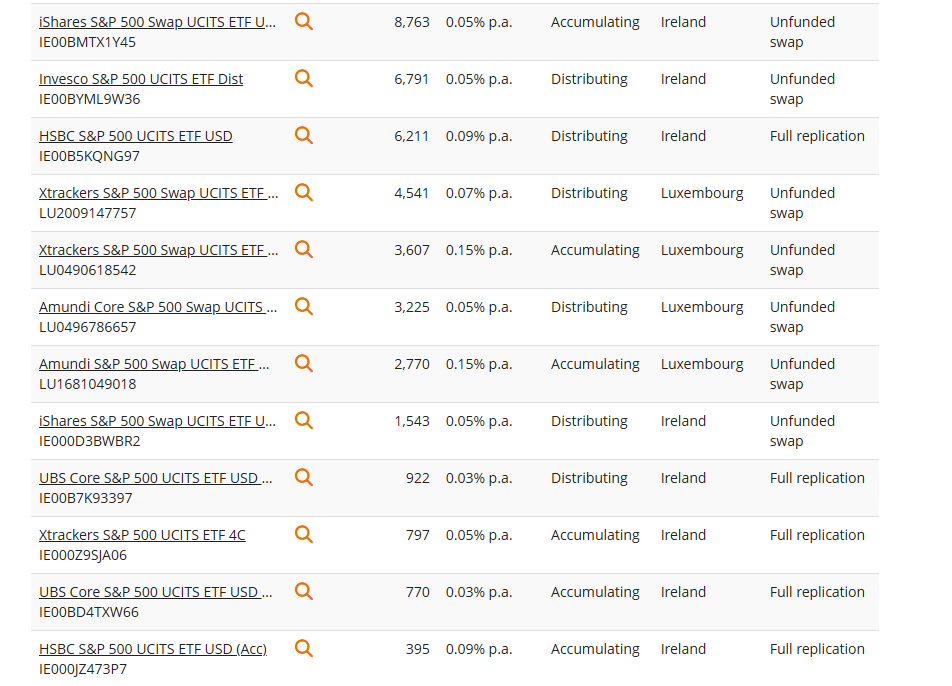Click magnifier icon for ETF IE00BMTX1Y45

(304, 22)
